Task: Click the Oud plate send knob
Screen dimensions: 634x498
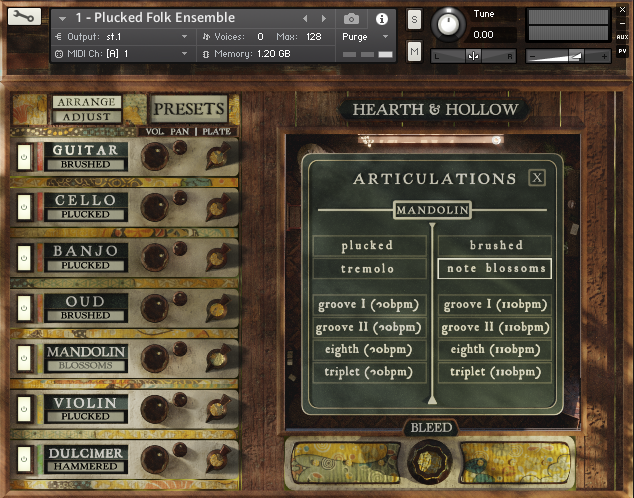Action: pyautogui.click(x=218, y=308)
